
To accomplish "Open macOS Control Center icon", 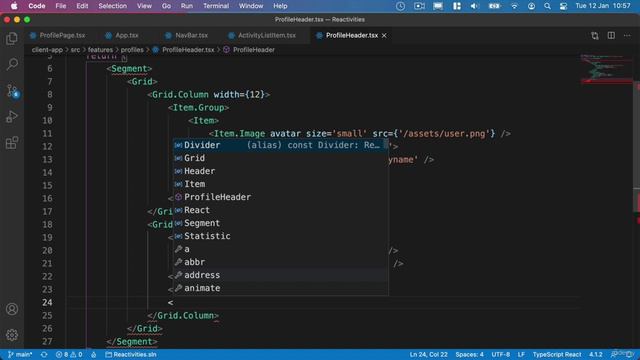I will pyautogui.click(x=563, y=6).
